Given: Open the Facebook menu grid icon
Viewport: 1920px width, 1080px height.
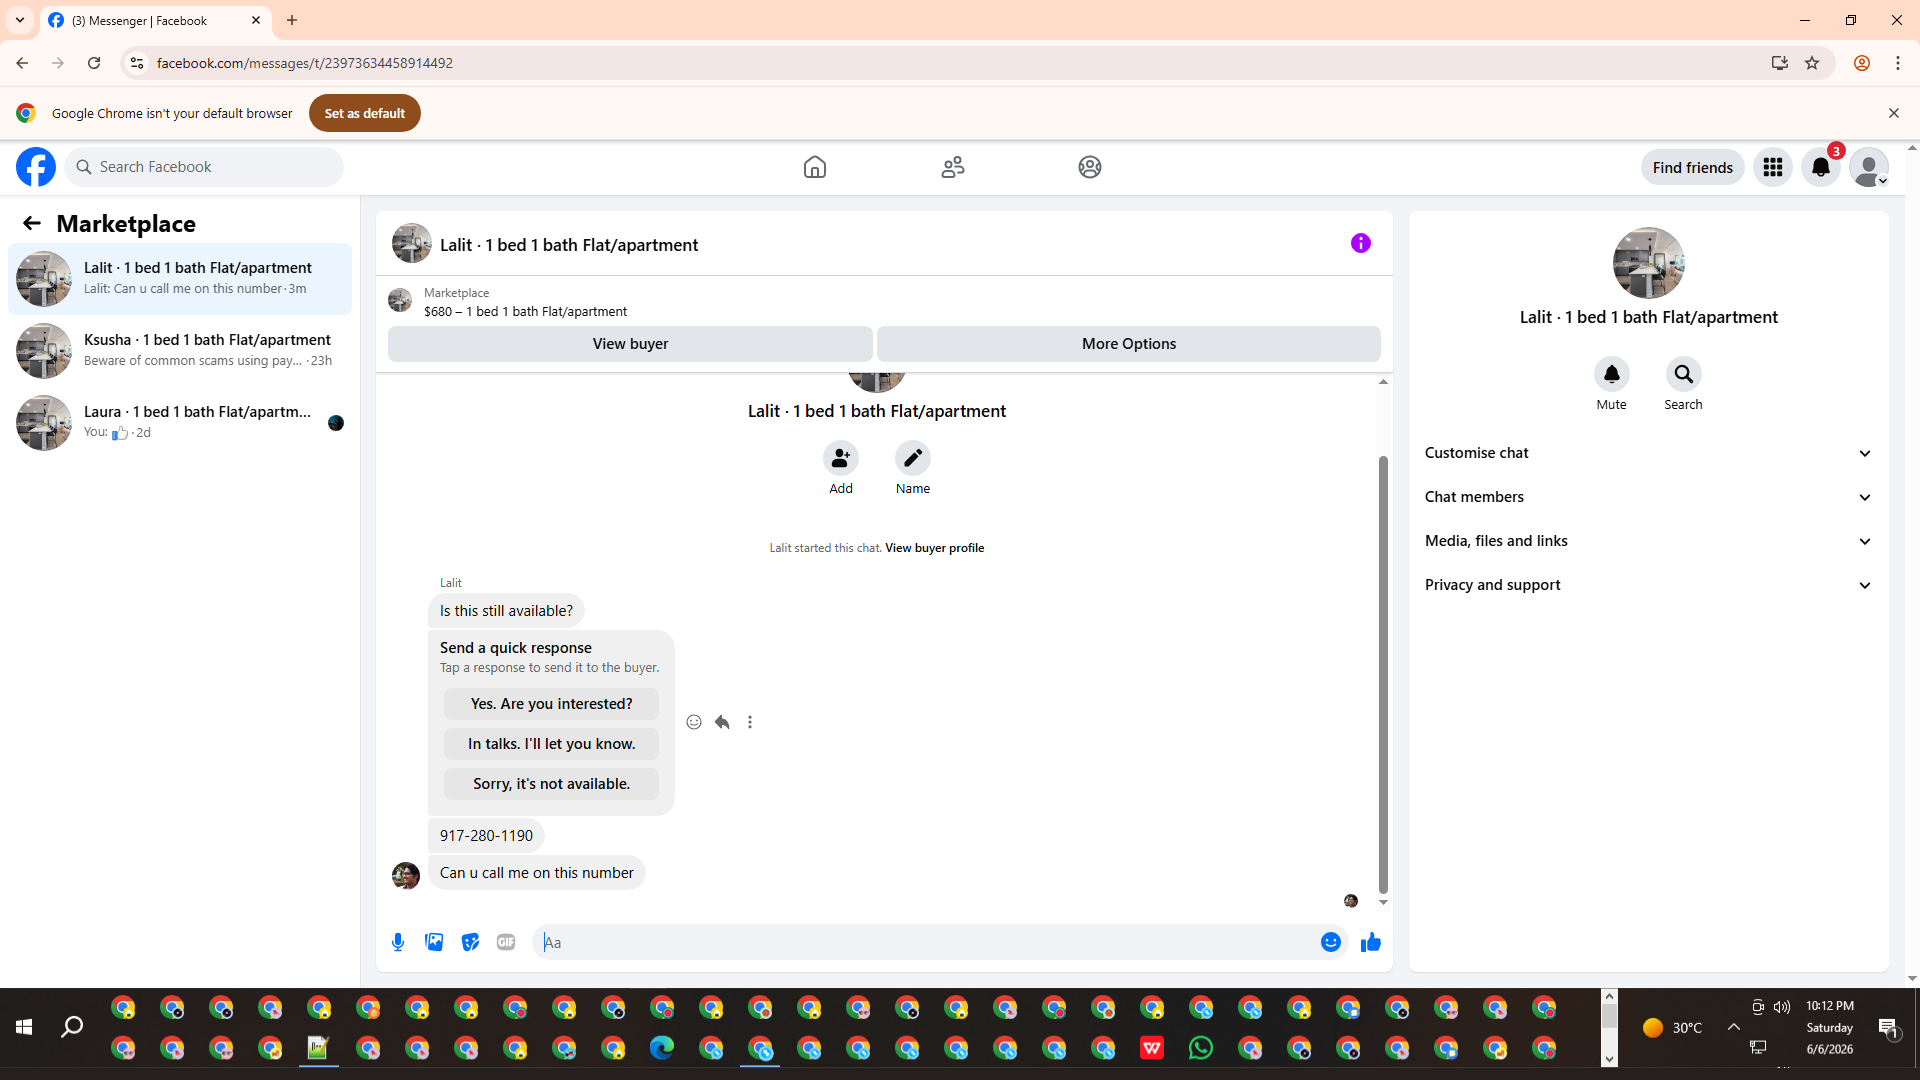Looking at the screenshot, I should tap(1773, 167).
